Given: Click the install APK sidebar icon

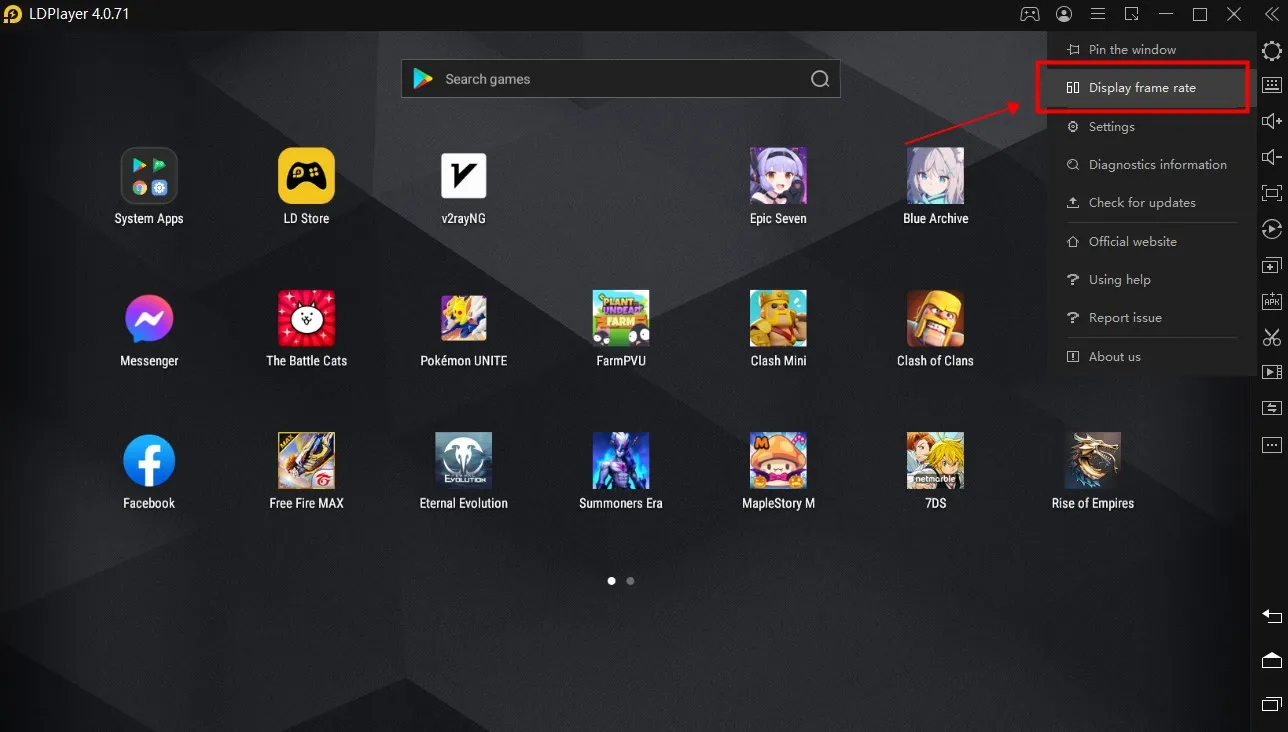Looking at the screenshot, I should (x=1271, y=301).
